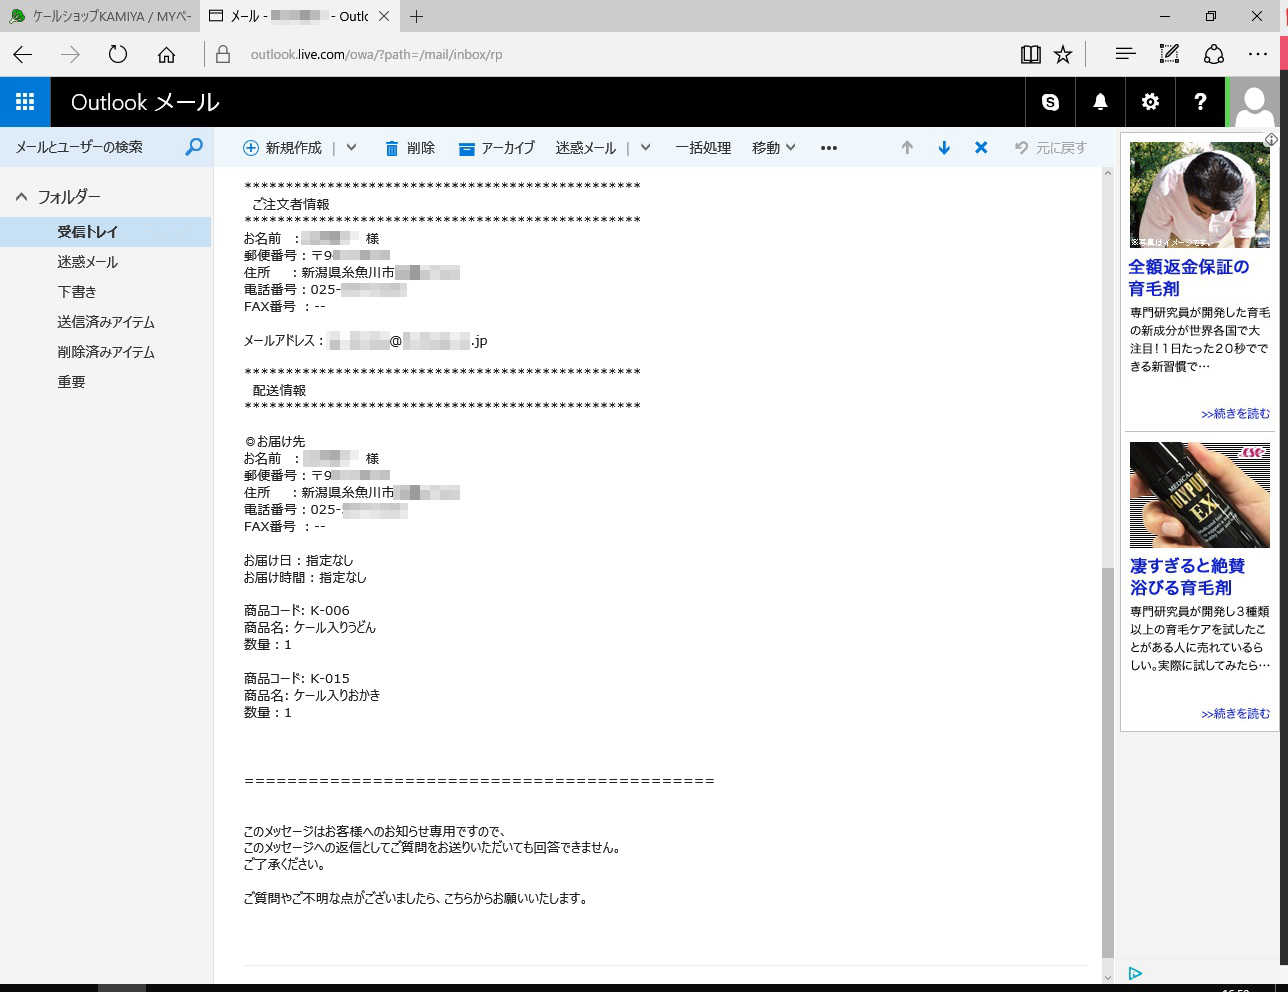Open the settings gear menu
This screenshot has height=992, width=1288.
tap(1150, 102)
